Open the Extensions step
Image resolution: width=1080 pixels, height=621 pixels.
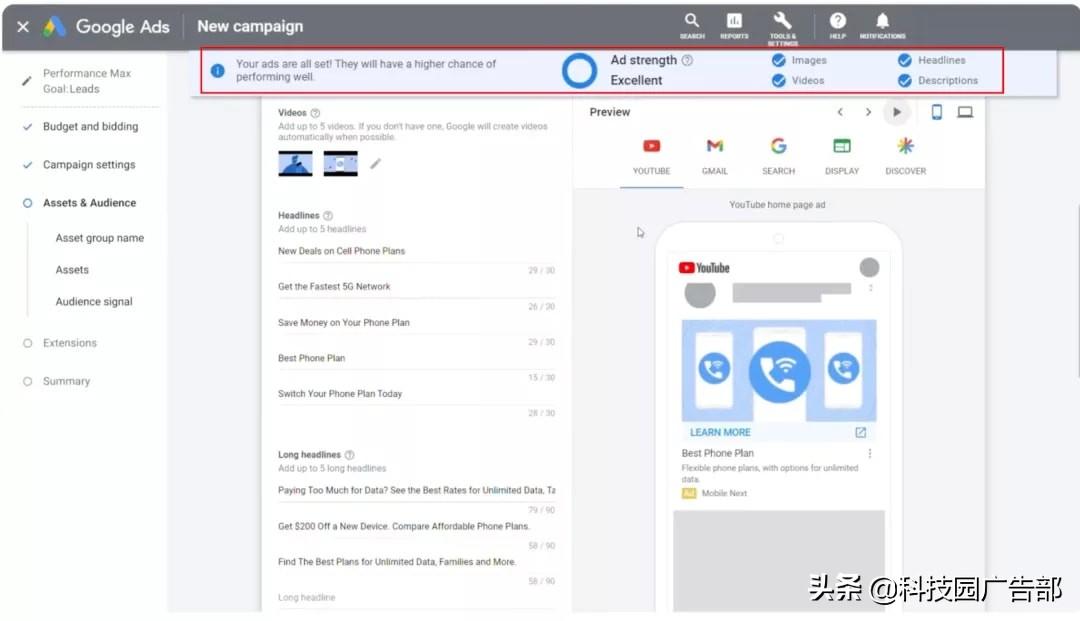(70, 343)
